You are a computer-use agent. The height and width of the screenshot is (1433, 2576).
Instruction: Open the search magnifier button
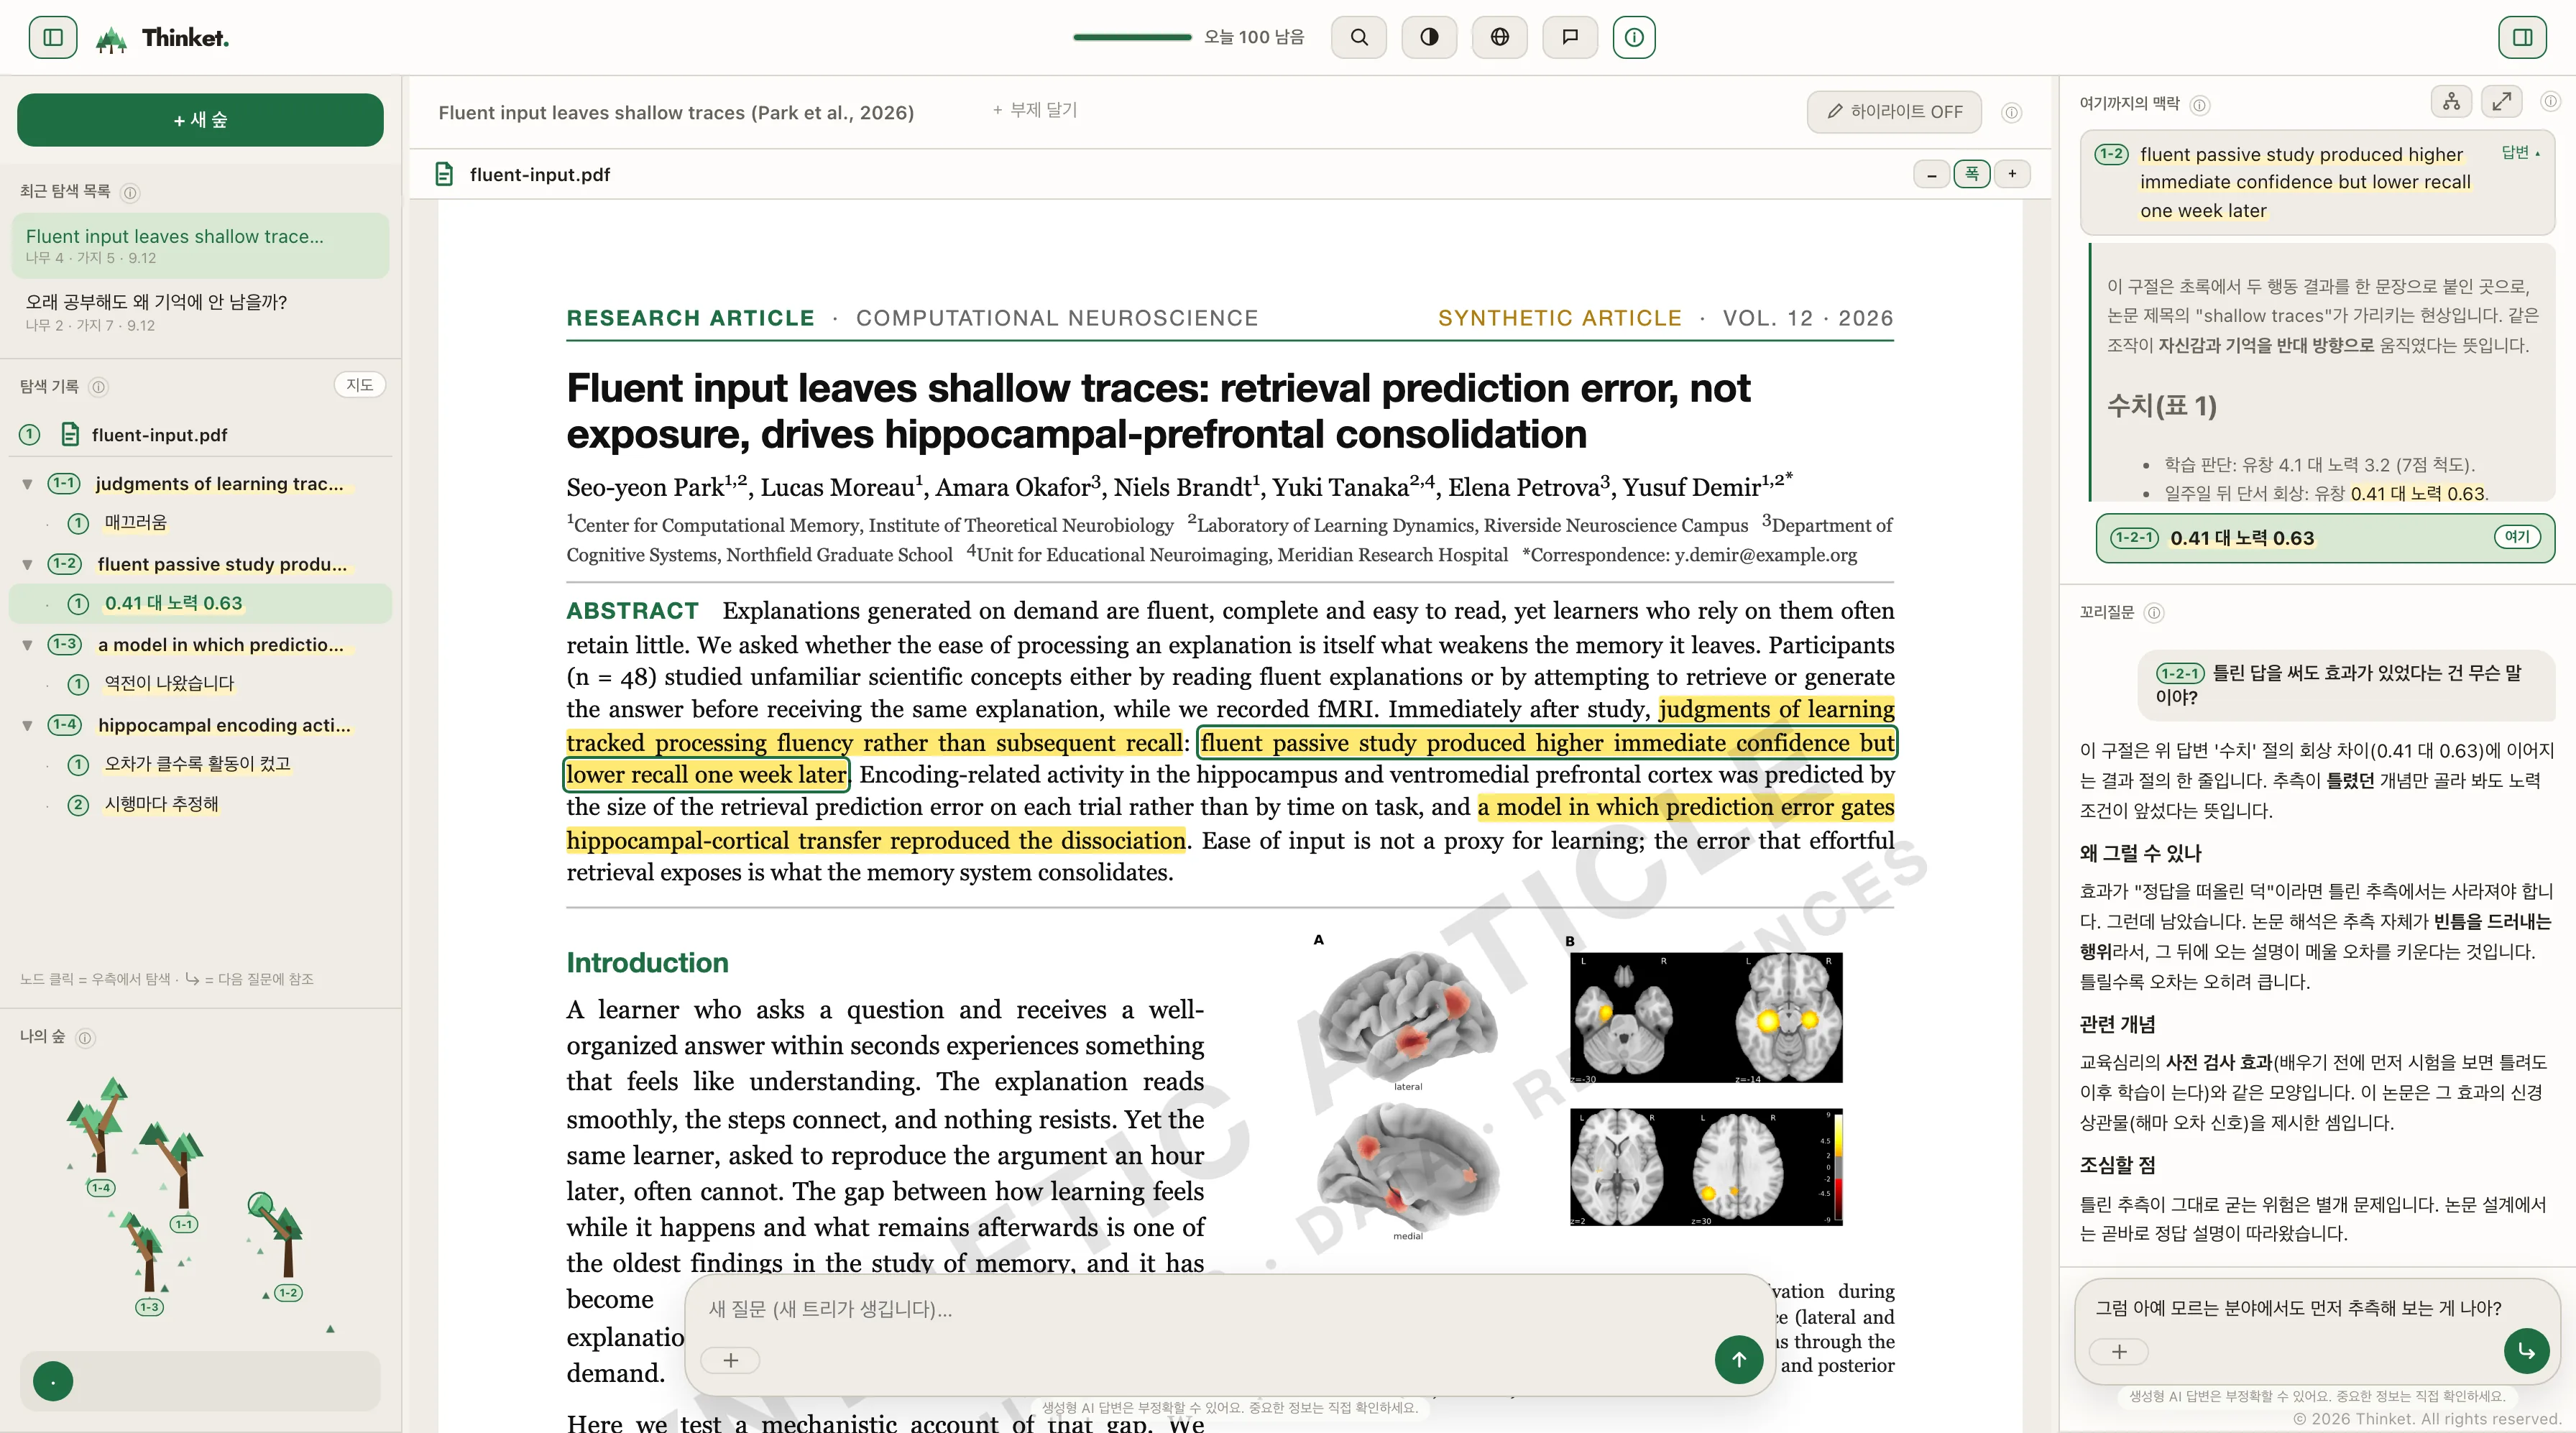pos(1359,37)
